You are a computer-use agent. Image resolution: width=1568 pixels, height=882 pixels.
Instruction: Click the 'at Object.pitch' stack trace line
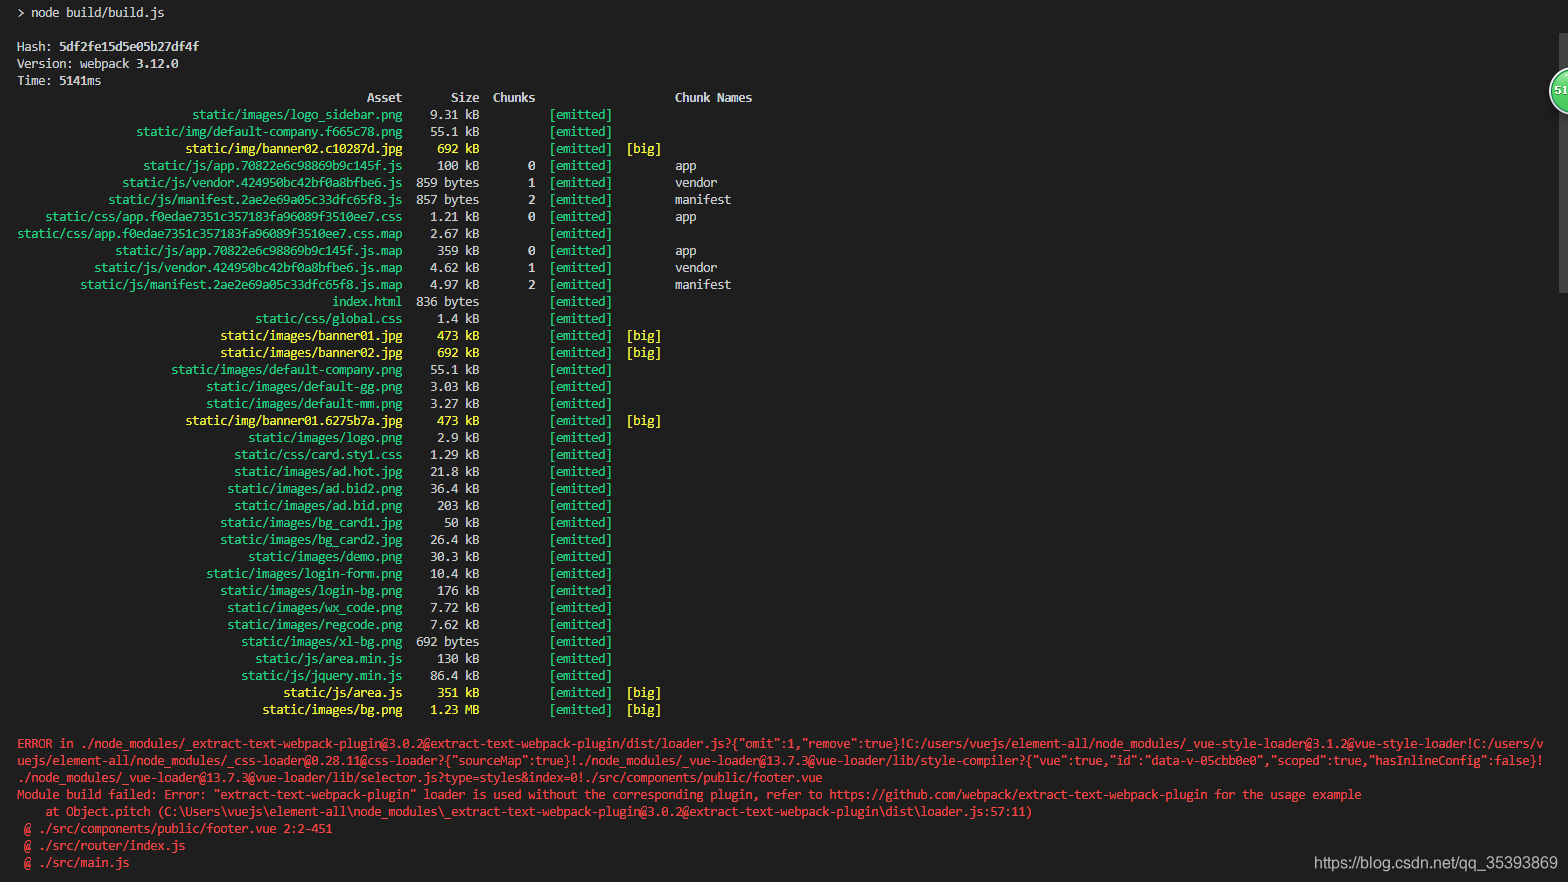[x=538, y=812]
